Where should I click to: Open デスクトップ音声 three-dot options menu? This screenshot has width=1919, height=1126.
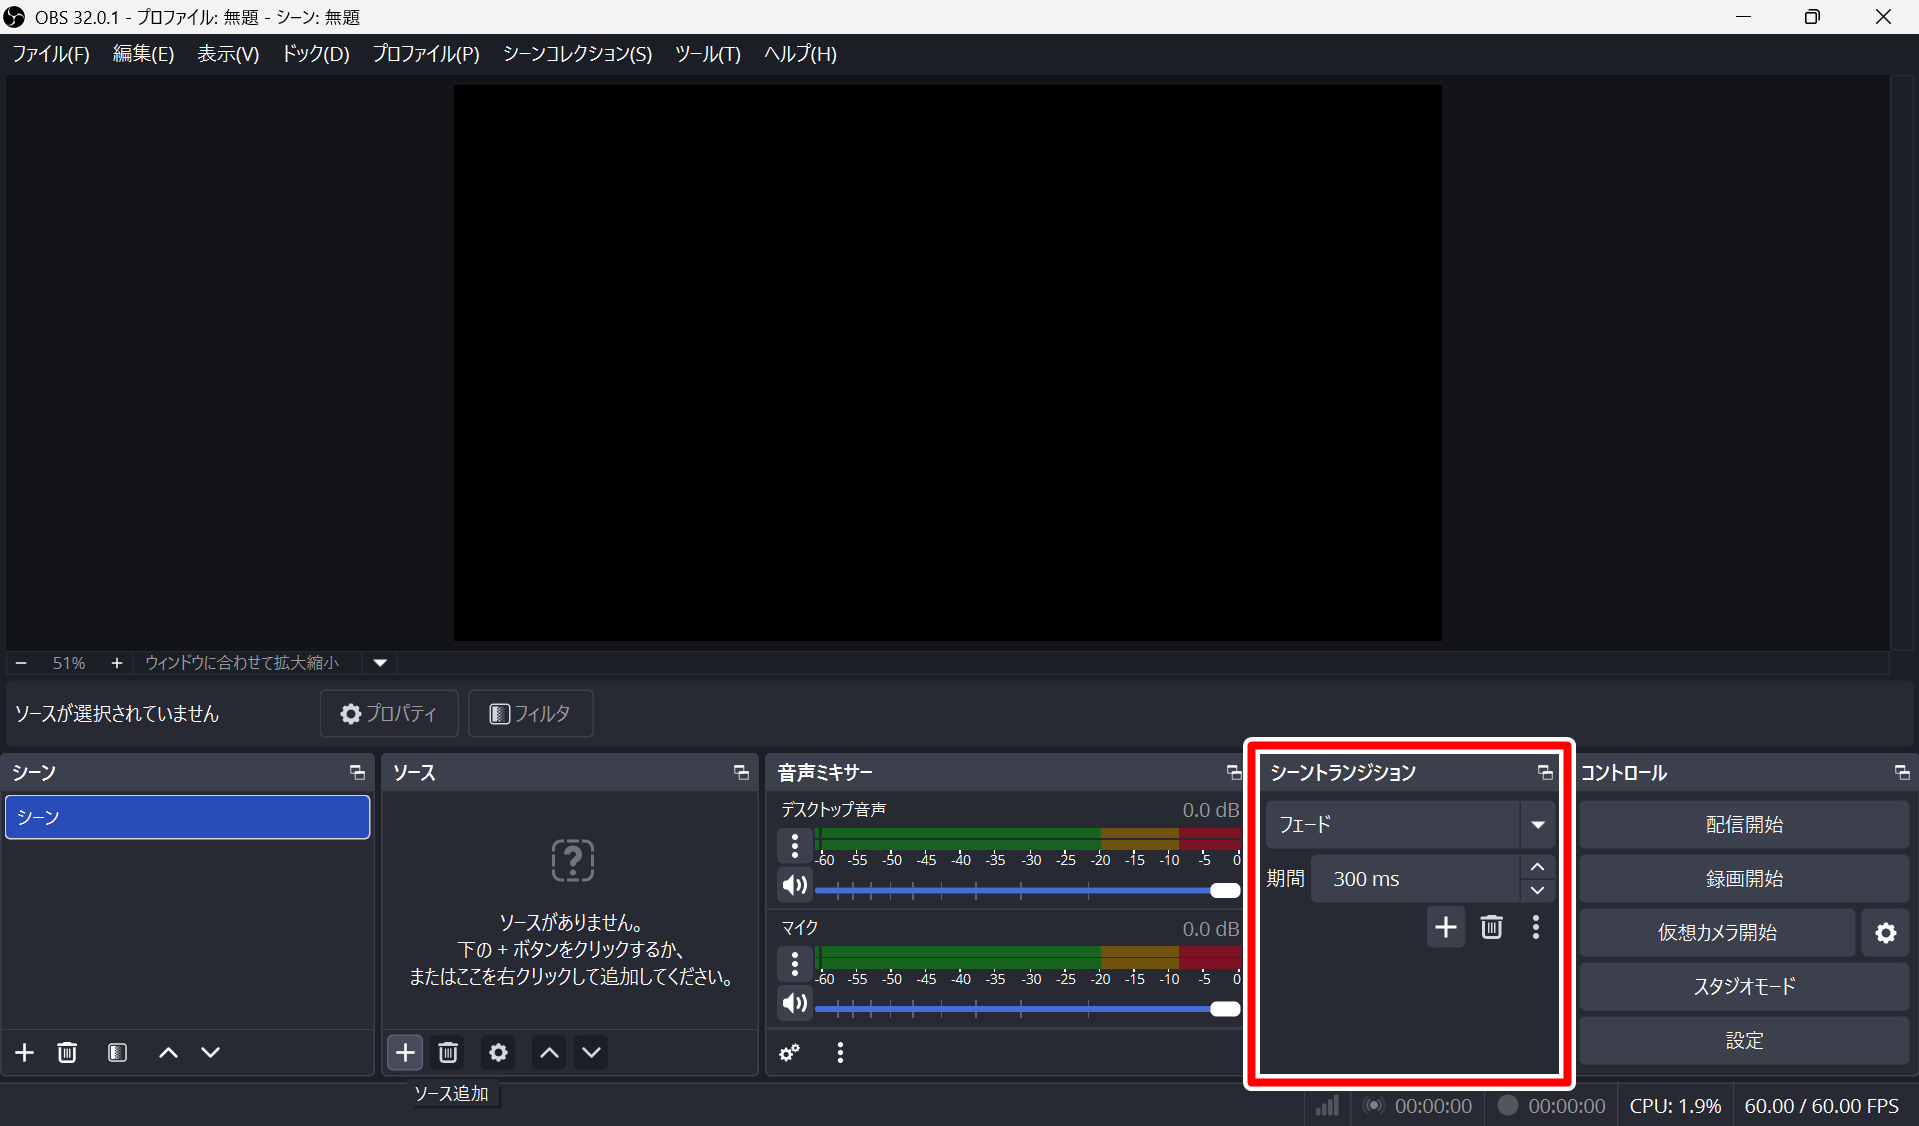(795, 846)
